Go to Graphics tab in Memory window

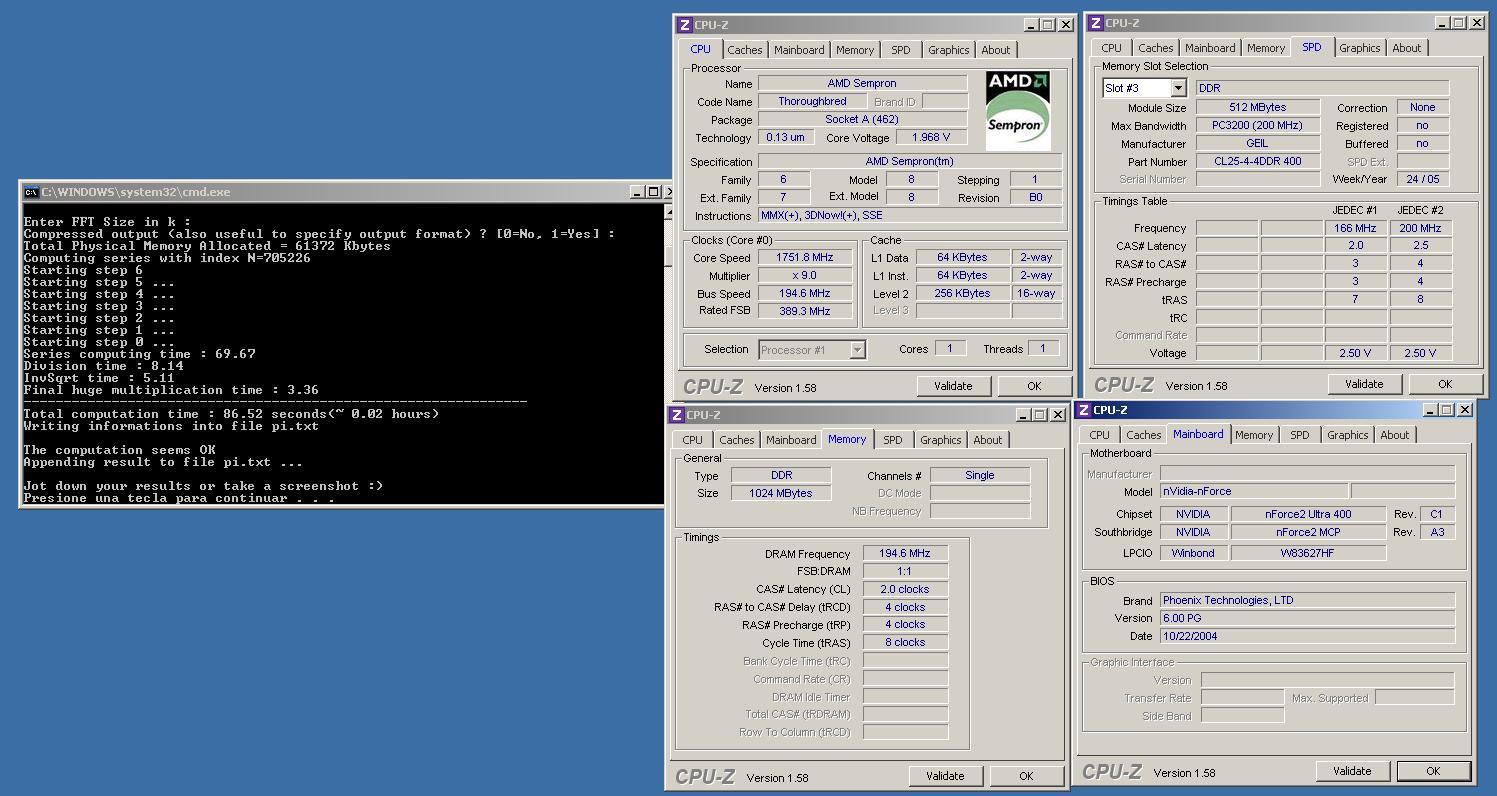tap(940, 440)
